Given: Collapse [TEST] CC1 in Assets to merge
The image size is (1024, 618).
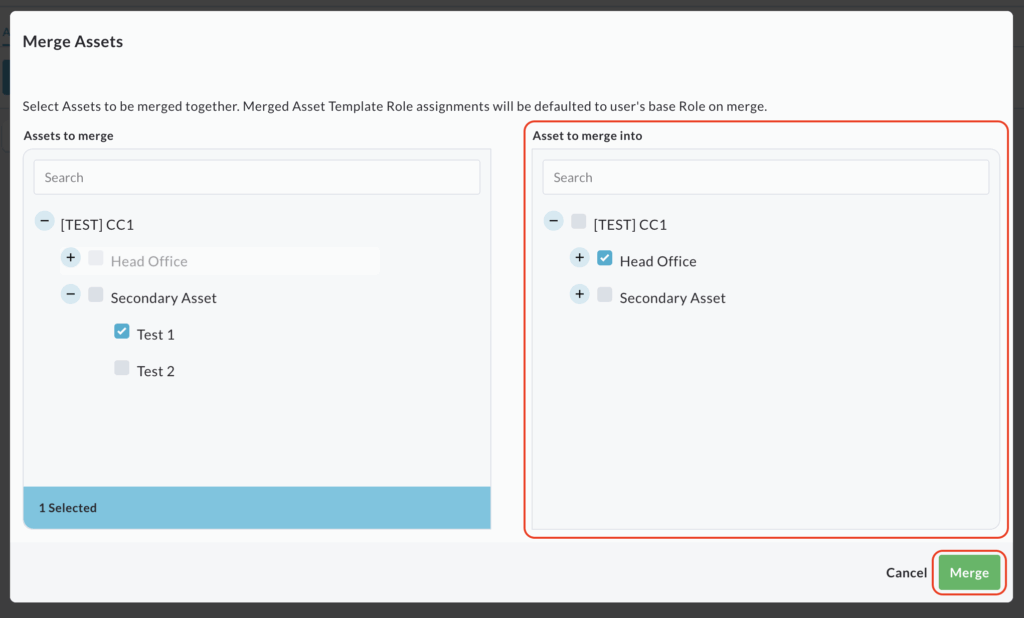Looking at the screenshot, I should coord(44,221).
